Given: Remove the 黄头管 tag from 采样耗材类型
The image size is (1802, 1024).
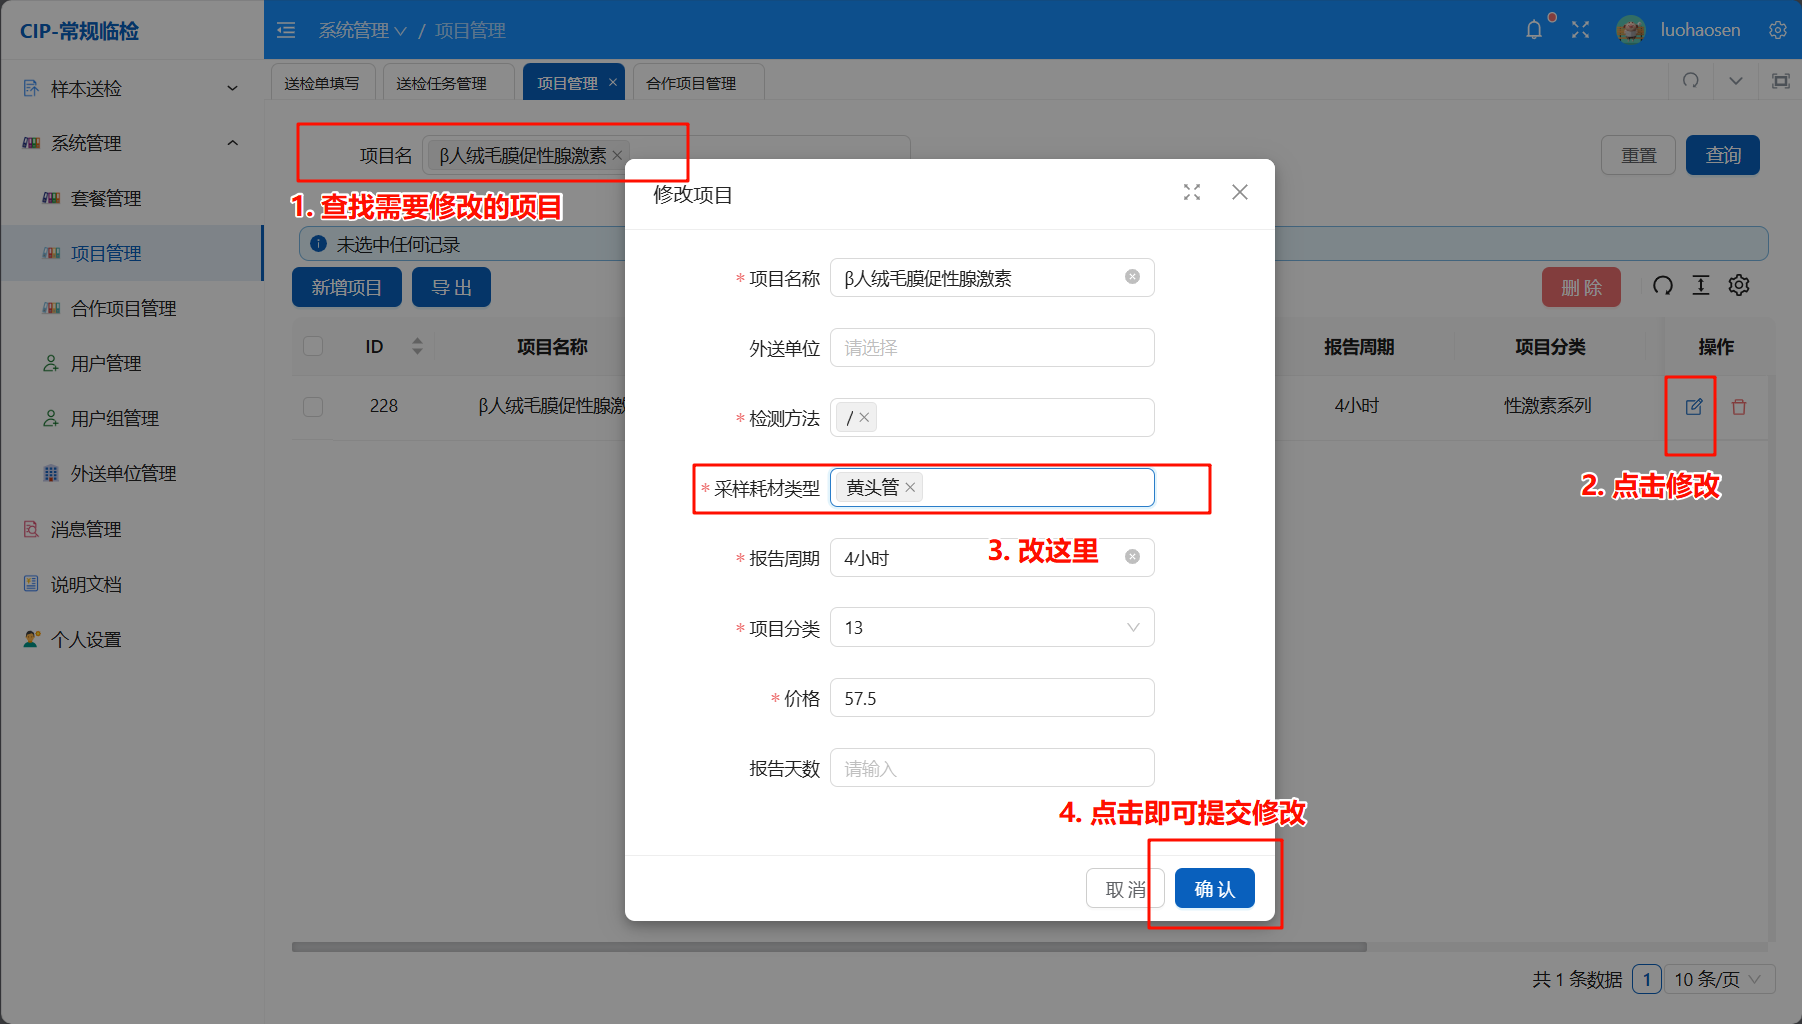Looking at the screenshot, I should click(910, 488).
